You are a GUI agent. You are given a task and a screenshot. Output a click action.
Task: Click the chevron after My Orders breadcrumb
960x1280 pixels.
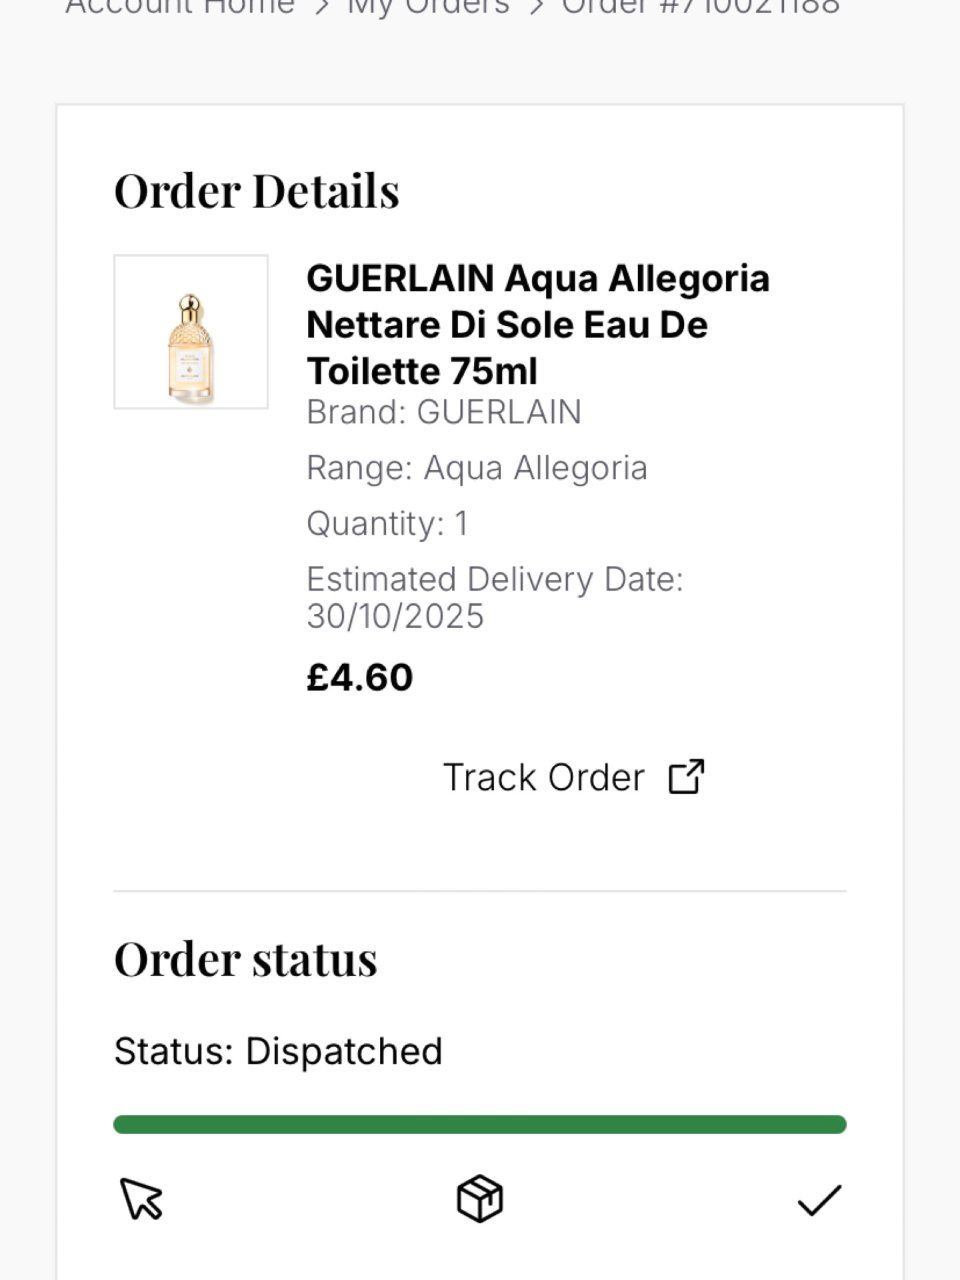536,6
